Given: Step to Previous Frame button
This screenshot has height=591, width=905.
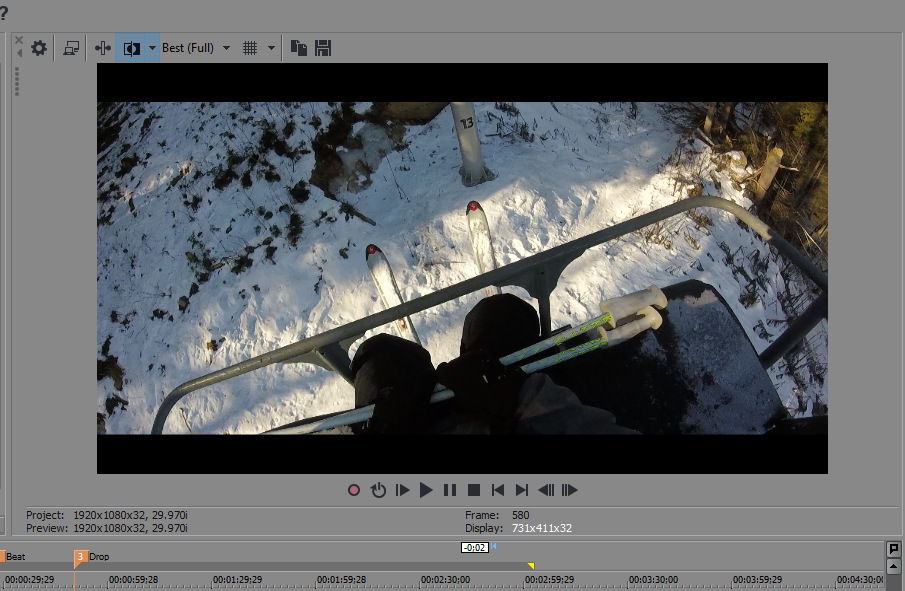Looking at the screenshot, I should (x=546, y=490).
